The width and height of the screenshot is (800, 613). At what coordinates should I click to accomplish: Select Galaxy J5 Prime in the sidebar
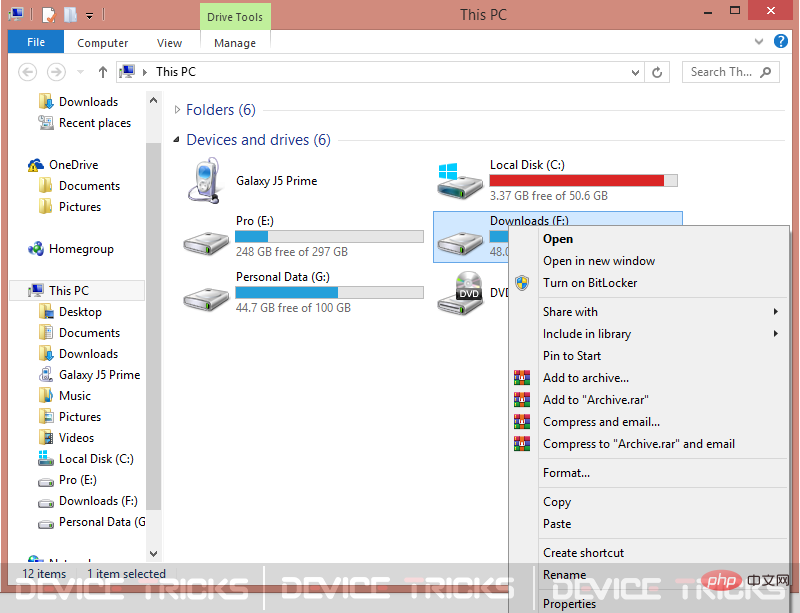tap(99, 375)
